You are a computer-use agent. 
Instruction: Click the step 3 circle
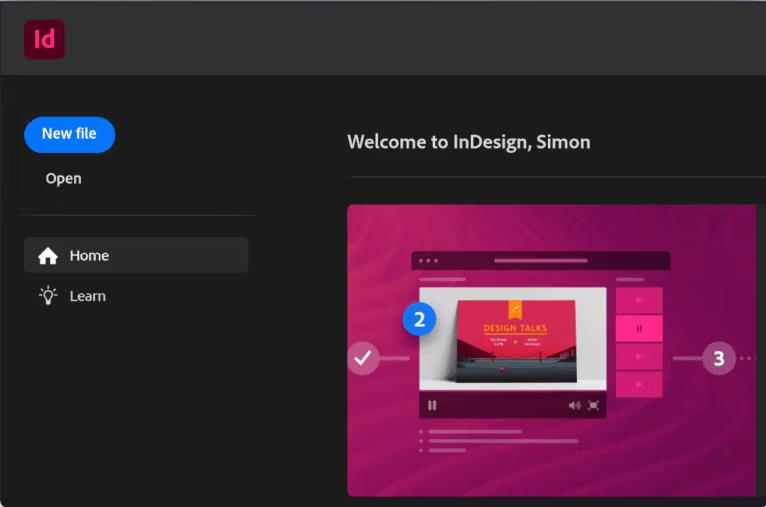[718, 357]
